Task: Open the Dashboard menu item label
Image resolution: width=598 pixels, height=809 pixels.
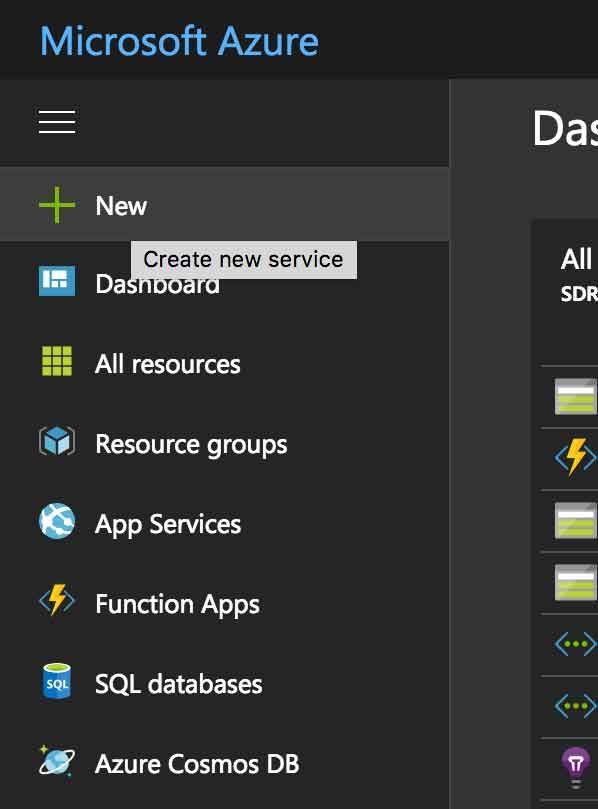Action: click(157, 284)
